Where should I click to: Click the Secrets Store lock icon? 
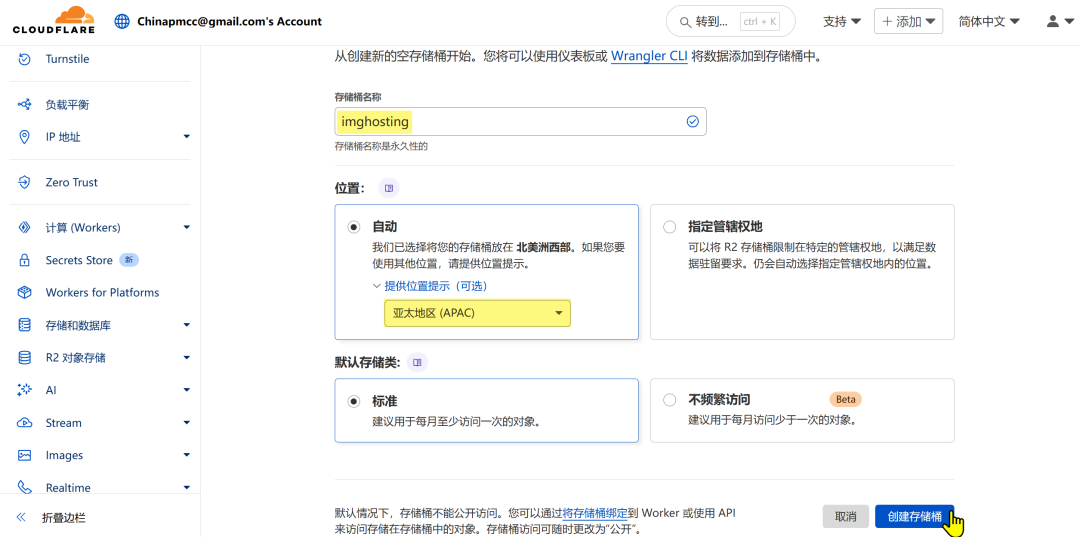25,260
